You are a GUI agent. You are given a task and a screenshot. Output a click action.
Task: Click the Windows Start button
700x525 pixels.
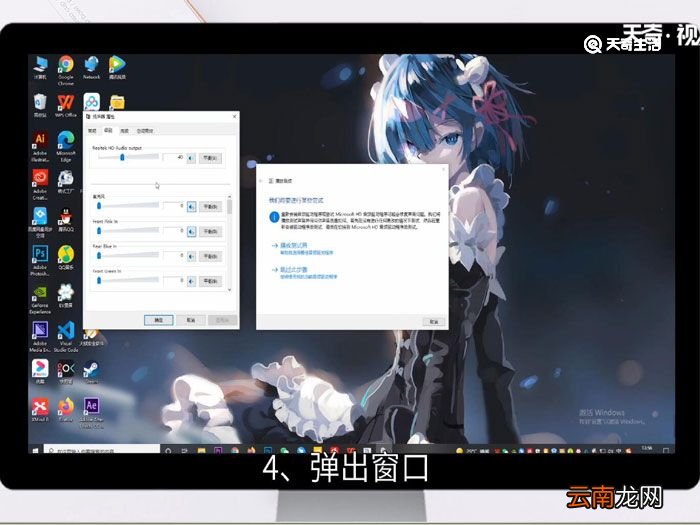(36, 450)
